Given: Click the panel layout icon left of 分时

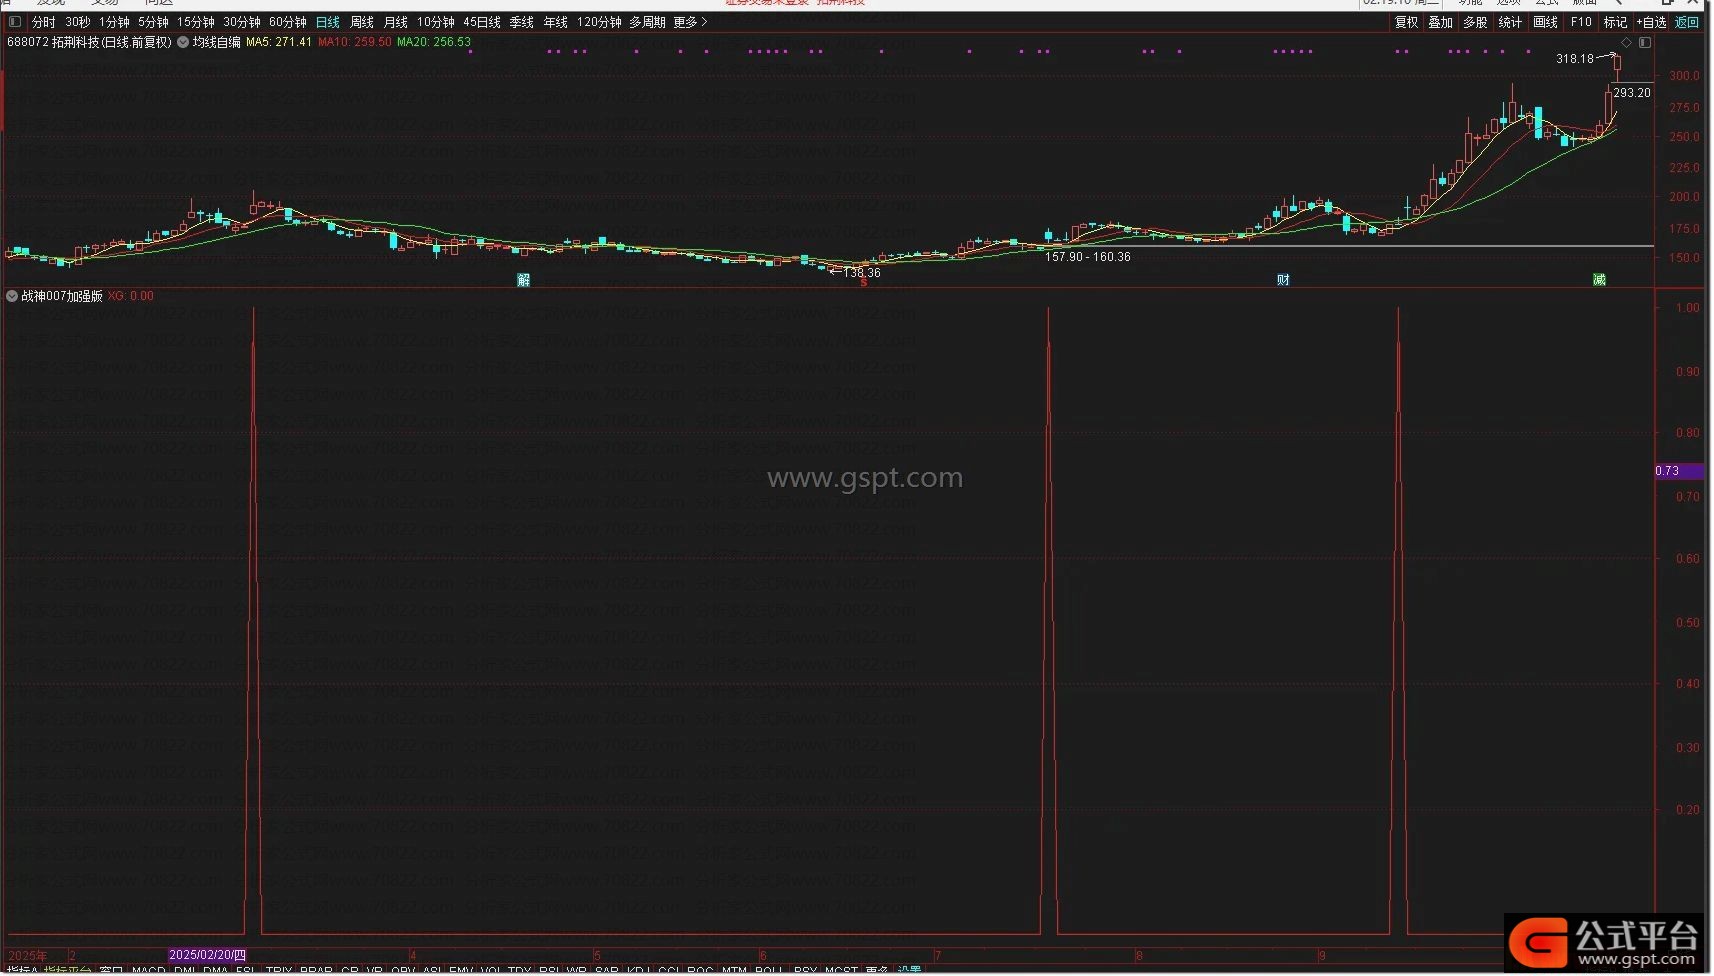Looking at the screenshot, I should point(15,22).
